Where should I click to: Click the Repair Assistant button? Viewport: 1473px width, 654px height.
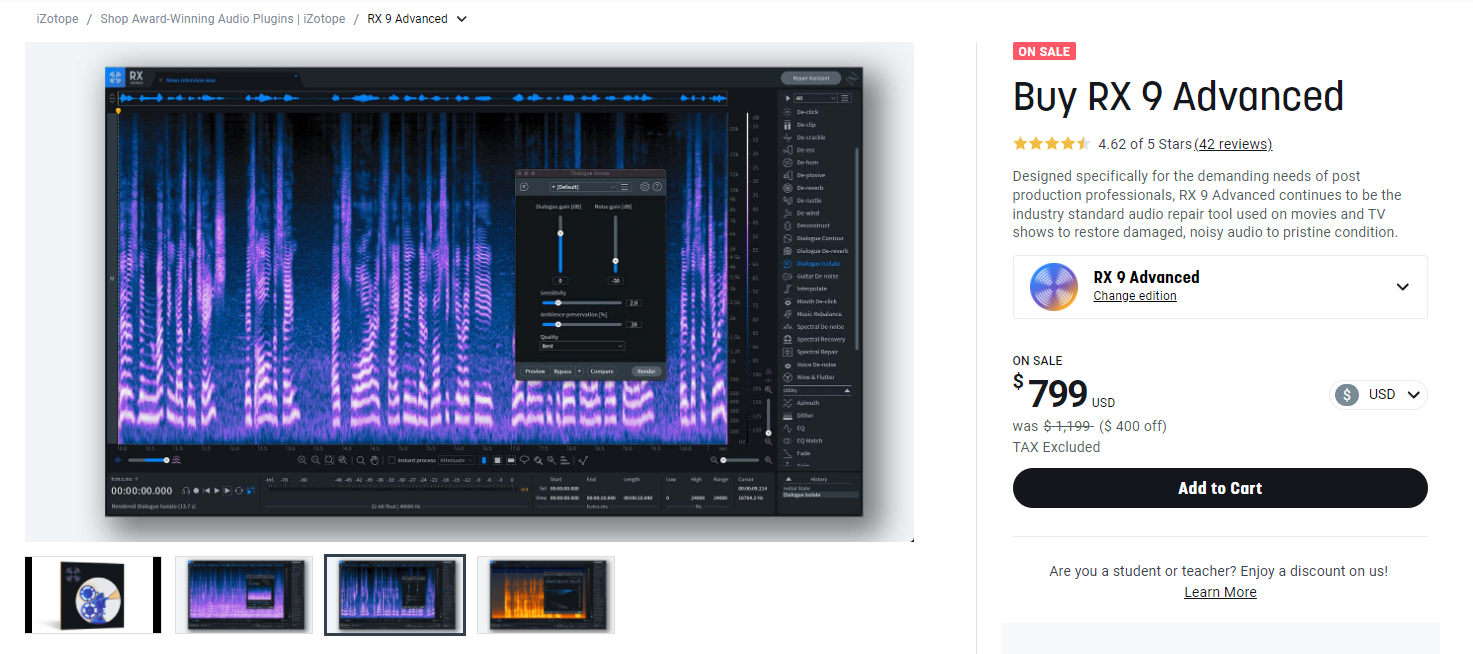click(x=811, y=78)
